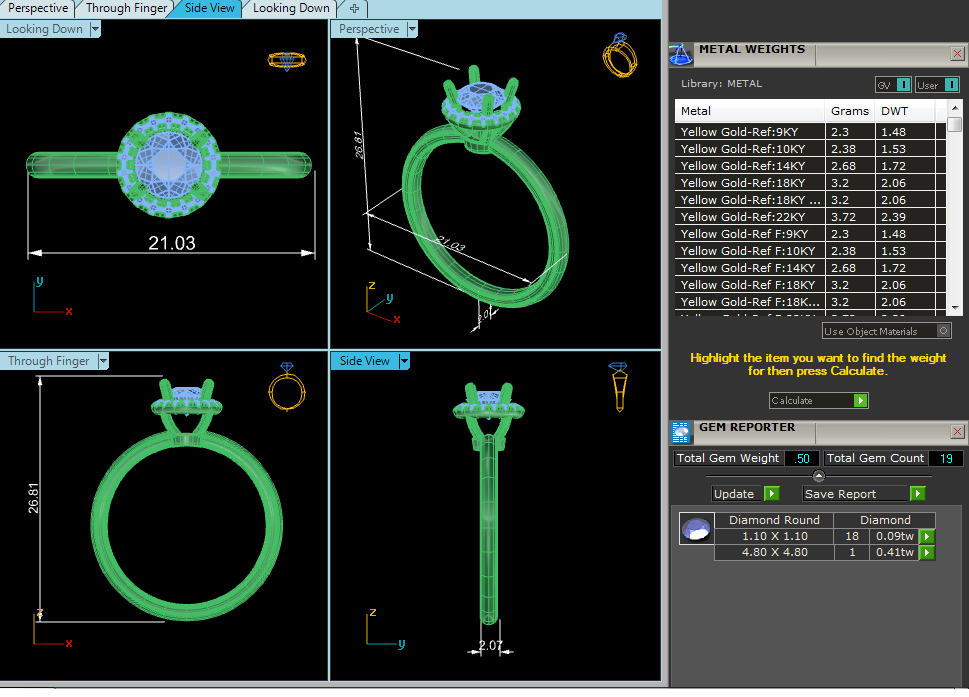Screen dimensions: 969x697
Task: Switch to the Side View tab
Action: [x=209, y=8]
